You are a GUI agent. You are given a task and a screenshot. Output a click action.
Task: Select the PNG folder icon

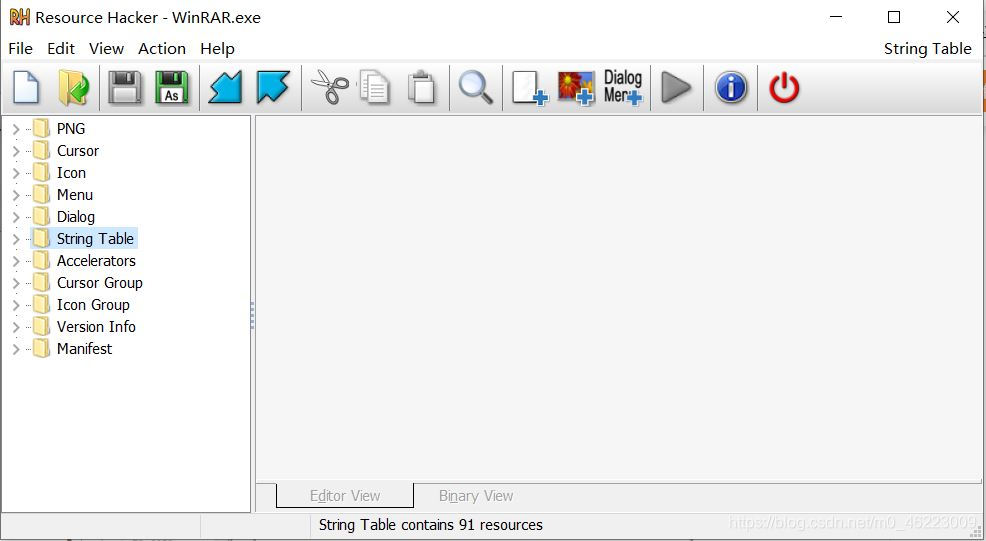42,128
